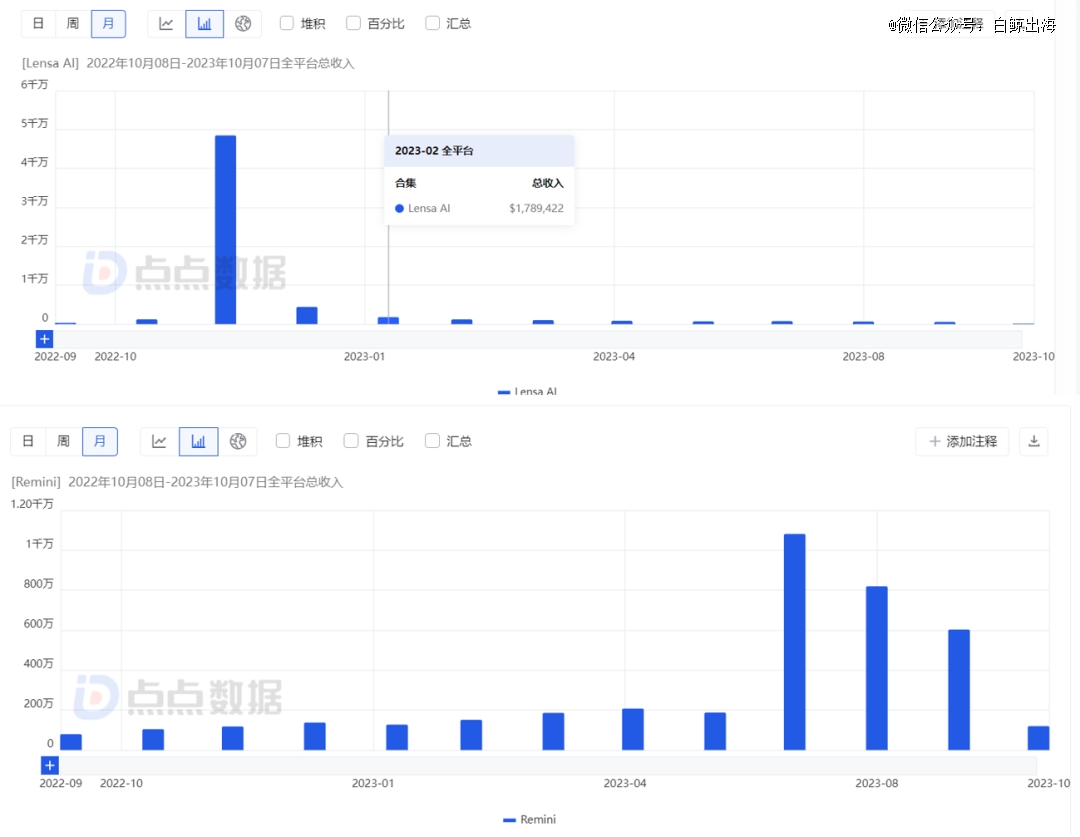Click Remini bar reaching about 600万

(x=959, y=690)
